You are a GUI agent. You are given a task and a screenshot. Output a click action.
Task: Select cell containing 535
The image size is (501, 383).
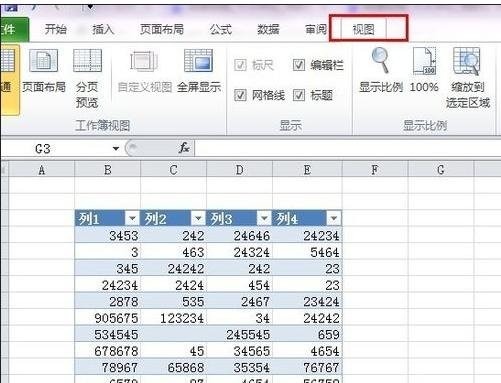click(173, 301)
